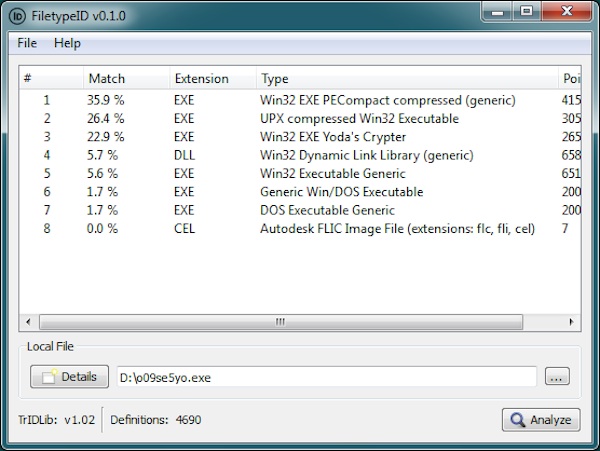Click the new-document icon on Details
The width and height of the screenshot is (600, 451).
pos(49,377)
